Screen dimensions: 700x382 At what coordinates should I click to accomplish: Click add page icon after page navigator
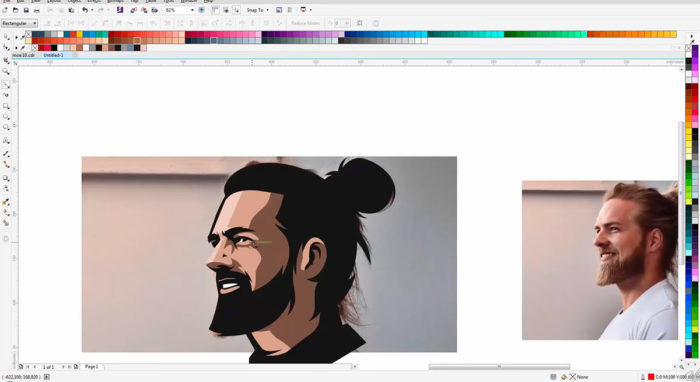tap(76, 367)
